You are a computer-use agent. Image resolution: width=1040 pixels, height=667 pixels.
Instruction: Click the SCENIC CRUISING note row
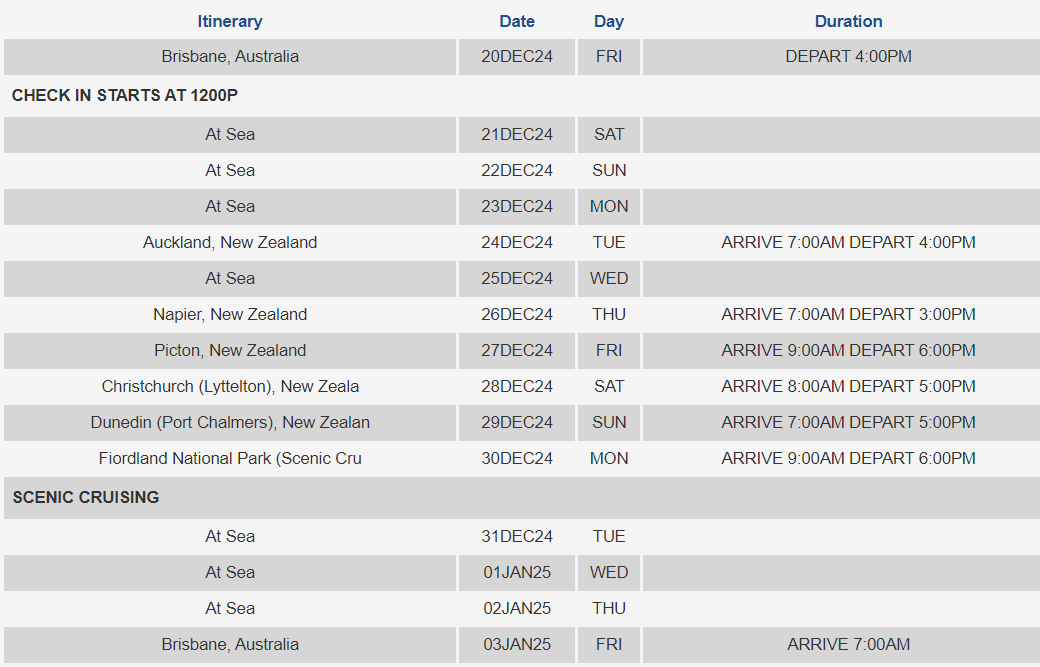[522, 497]
